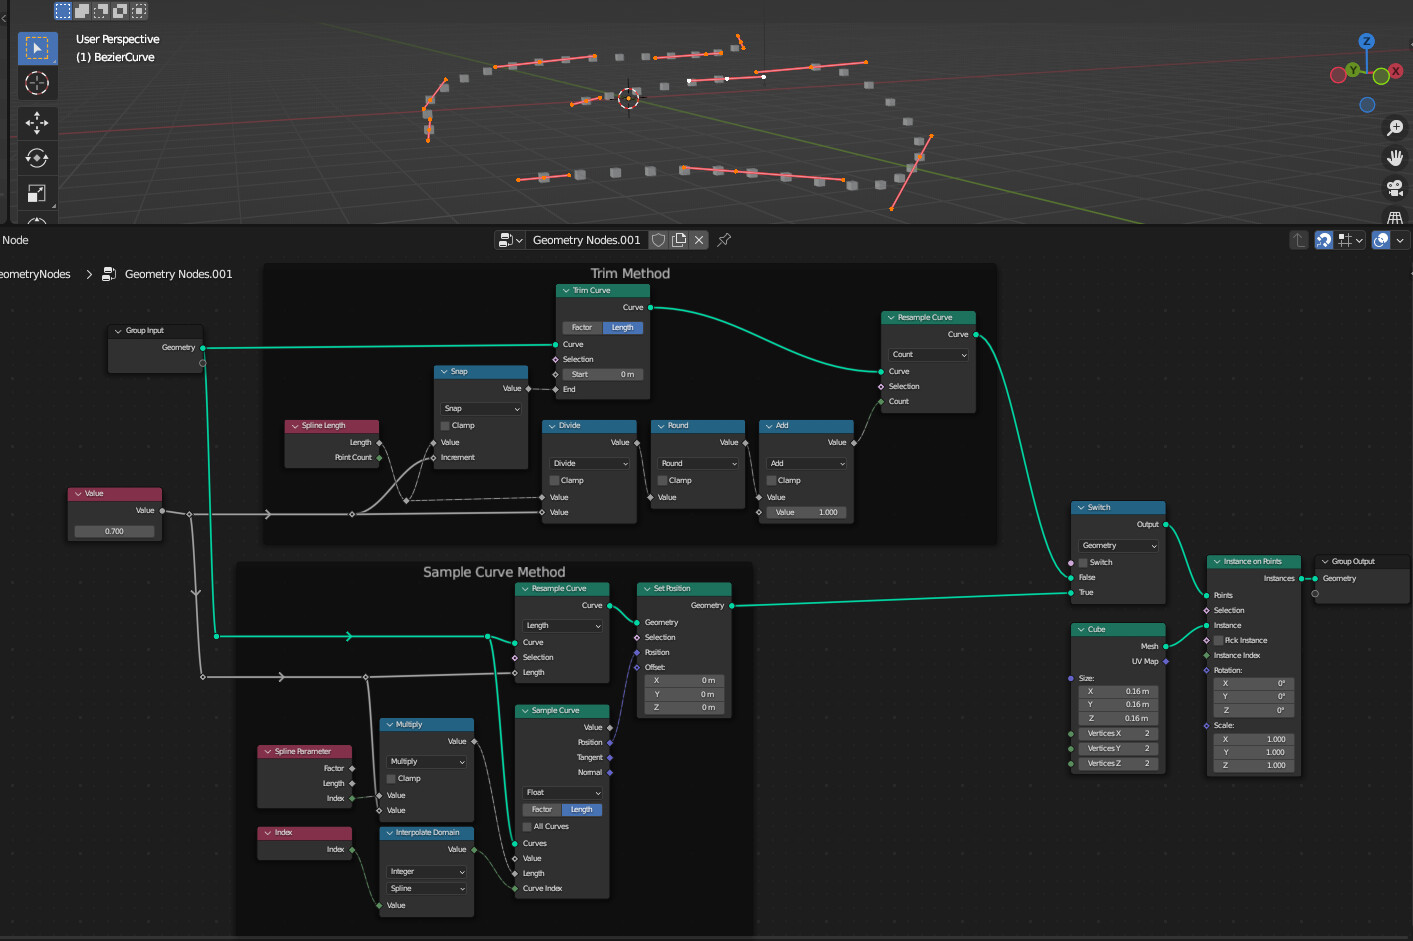Open the GeometryNodes breadcrumb entry
Viewport: 1413px width, 941px height.
point(35,273)
